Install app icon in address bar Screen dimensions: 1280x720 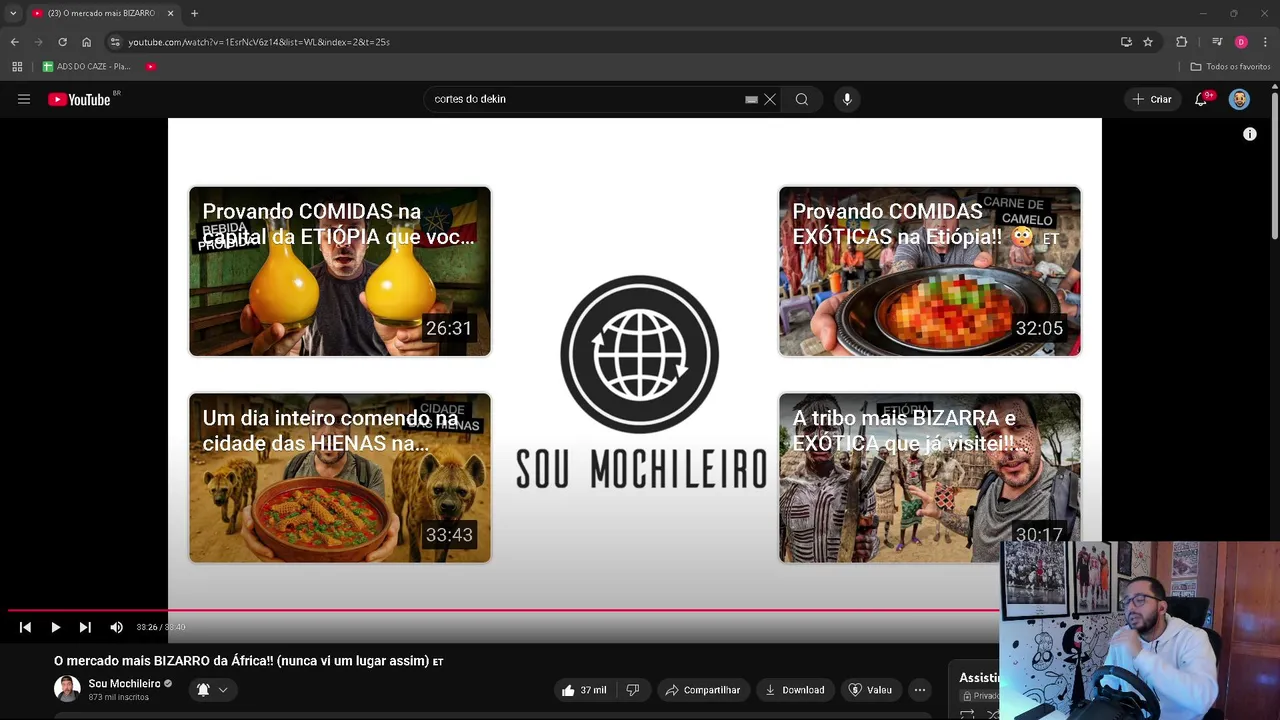click(x=1126, y=42)
